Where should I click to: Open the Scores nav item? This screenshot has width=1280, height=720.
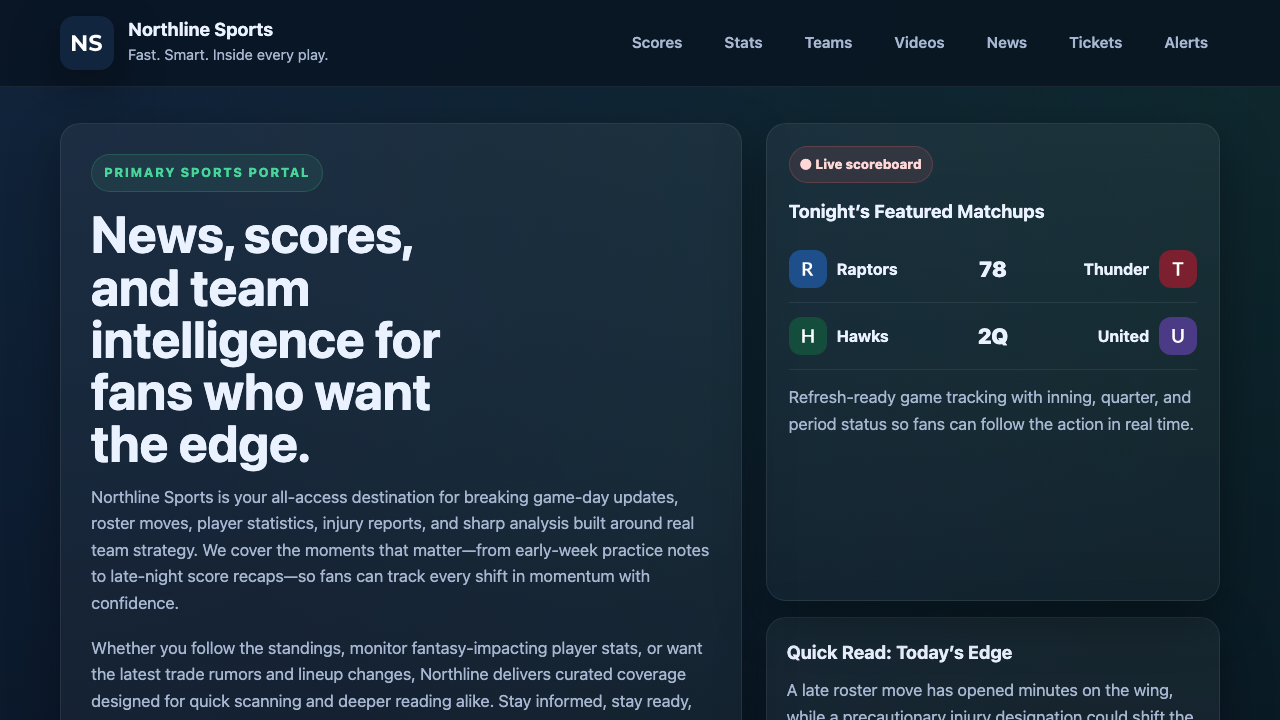click(657, 43)
